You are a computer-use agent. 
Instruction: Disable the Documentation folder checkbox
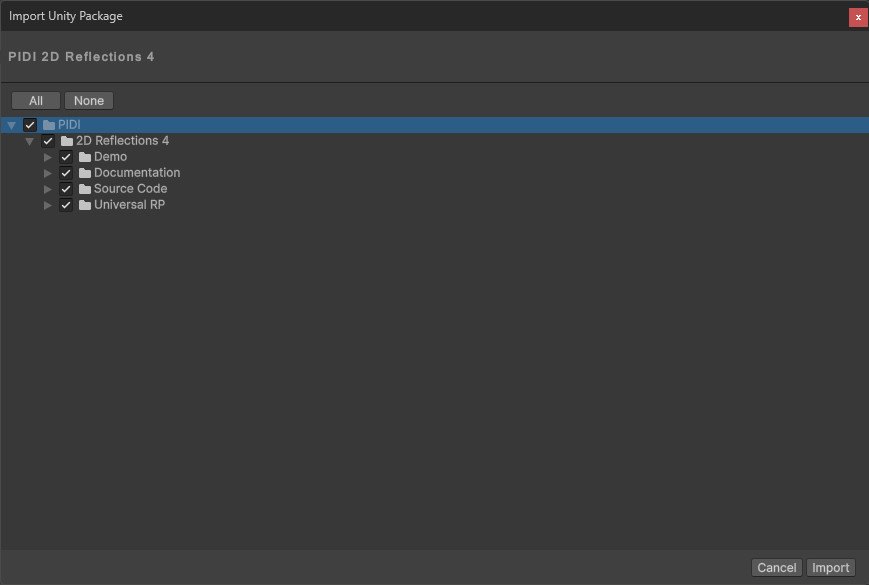pos(66,173)
